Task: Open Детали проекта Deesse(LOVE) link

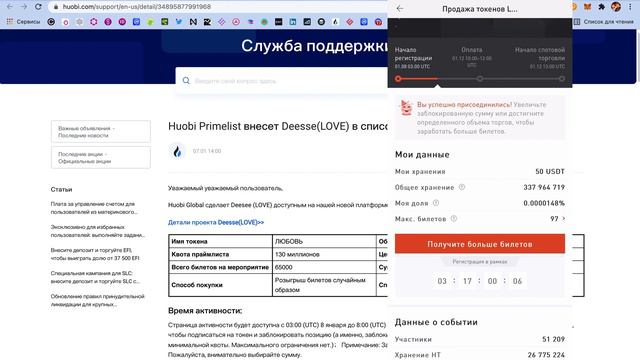Action: coord(216,222)
